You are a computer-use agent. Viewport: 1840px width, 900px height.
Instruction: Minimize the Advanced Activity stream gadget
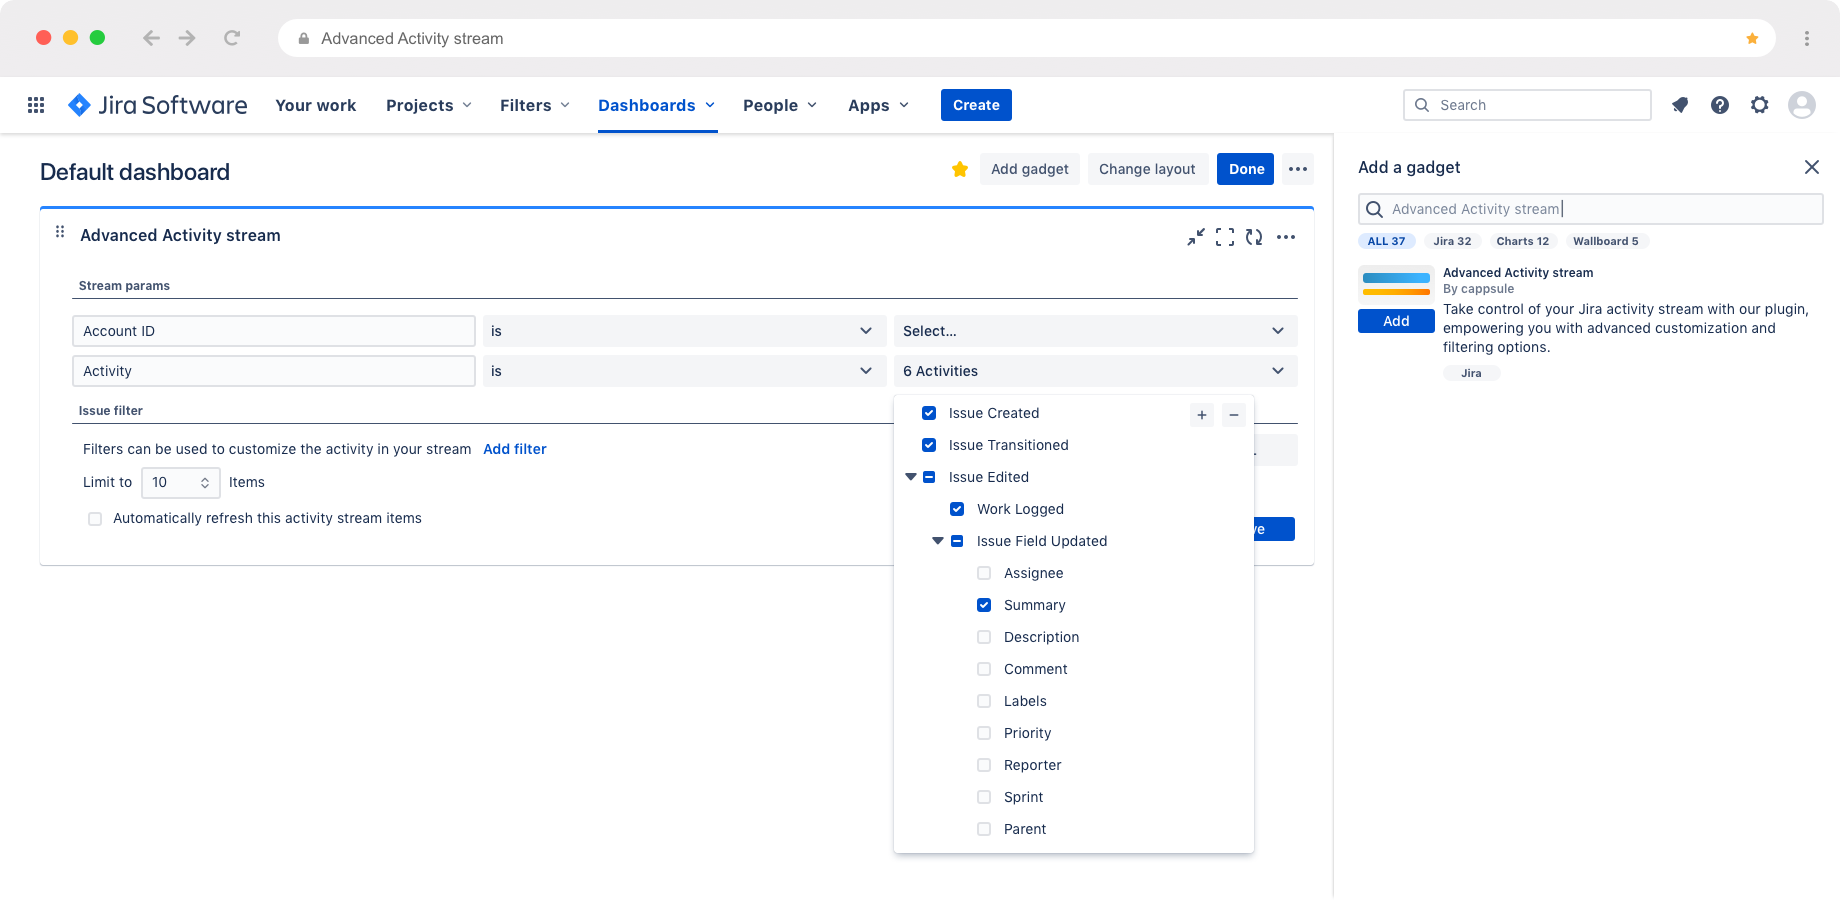click(1196, 237)
